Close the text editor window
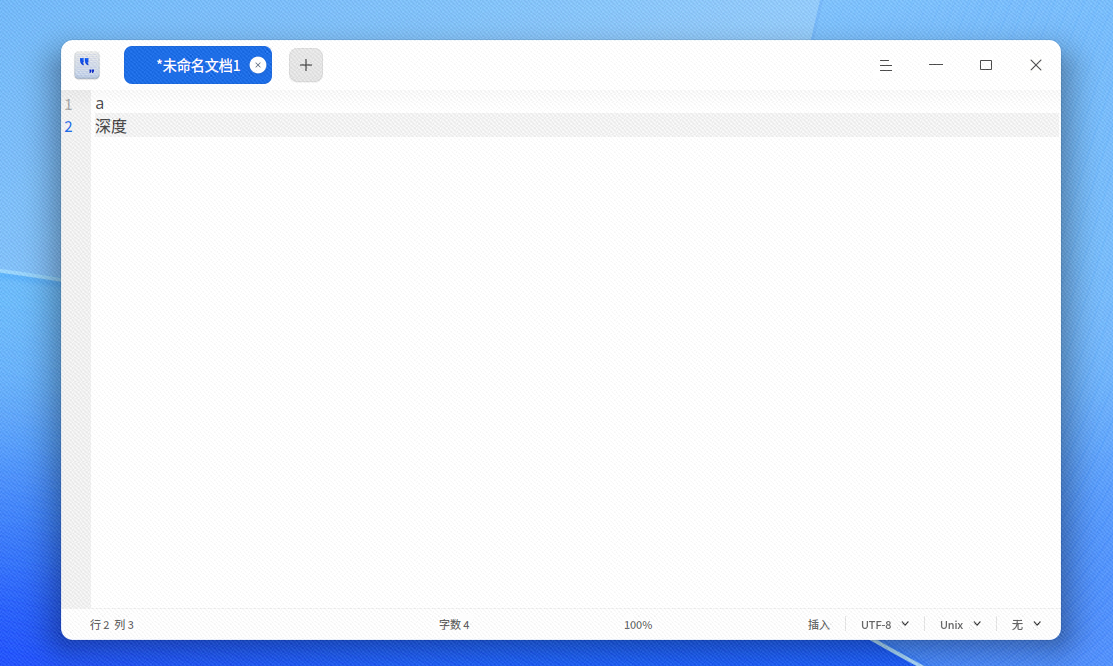The image size is (1113, 666). (1036, 65)
